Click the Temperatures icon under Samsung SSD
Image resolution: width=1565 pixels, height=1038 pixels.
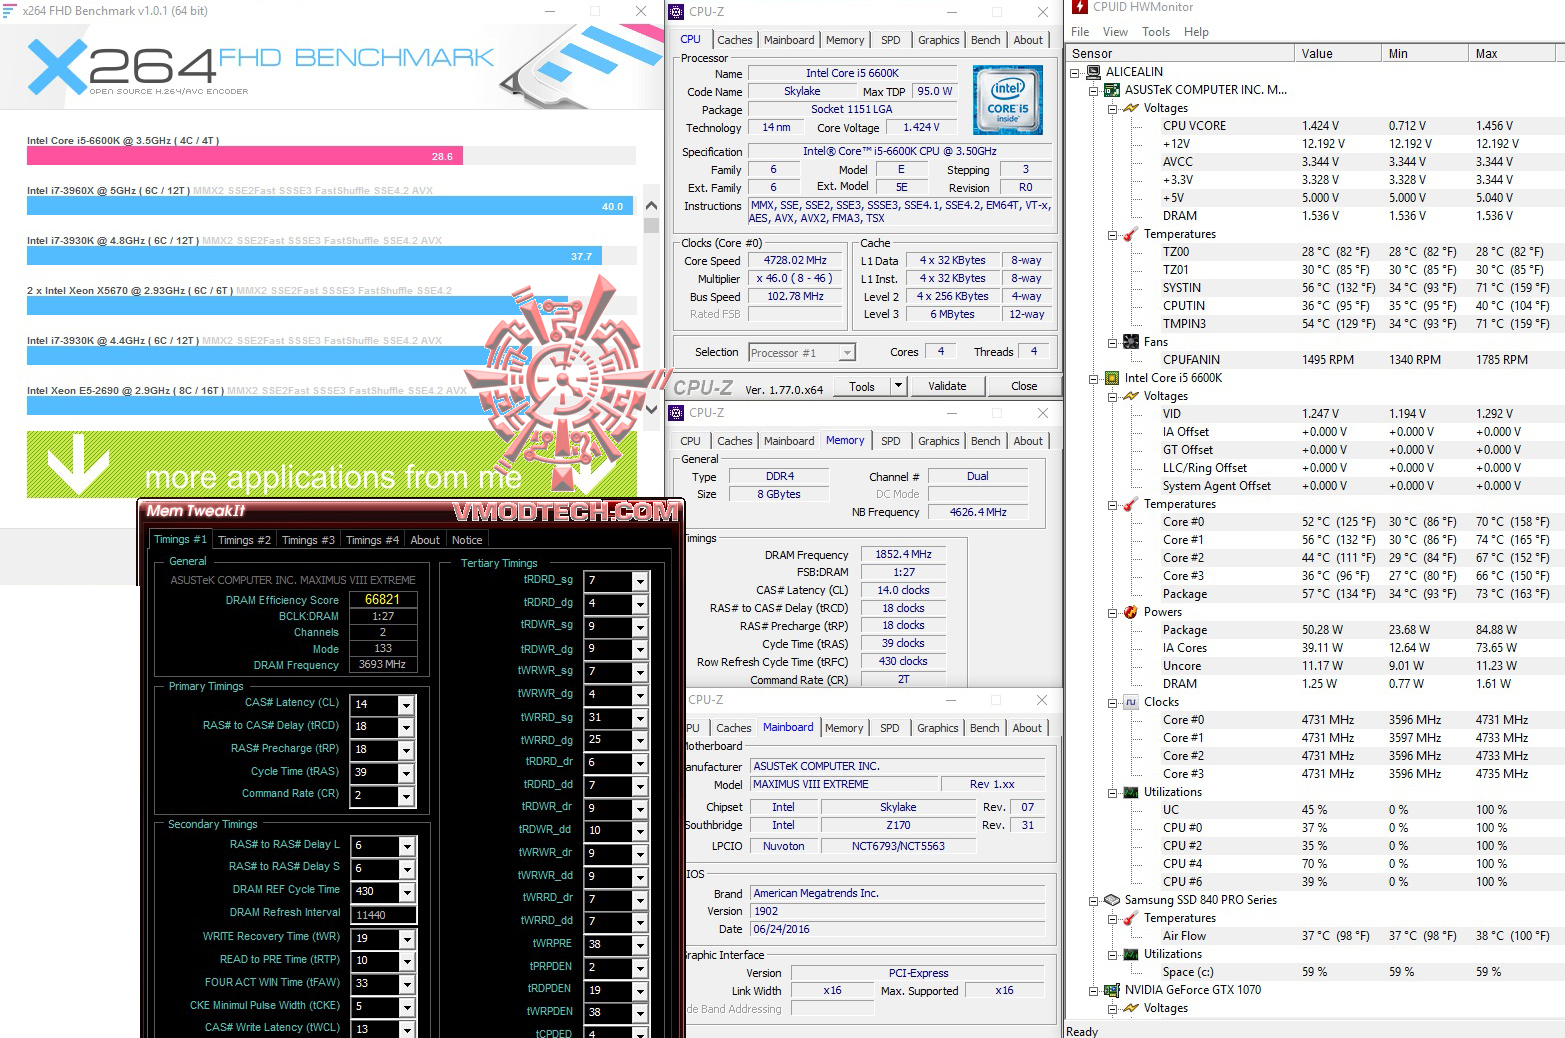[x=1131, y=918]
